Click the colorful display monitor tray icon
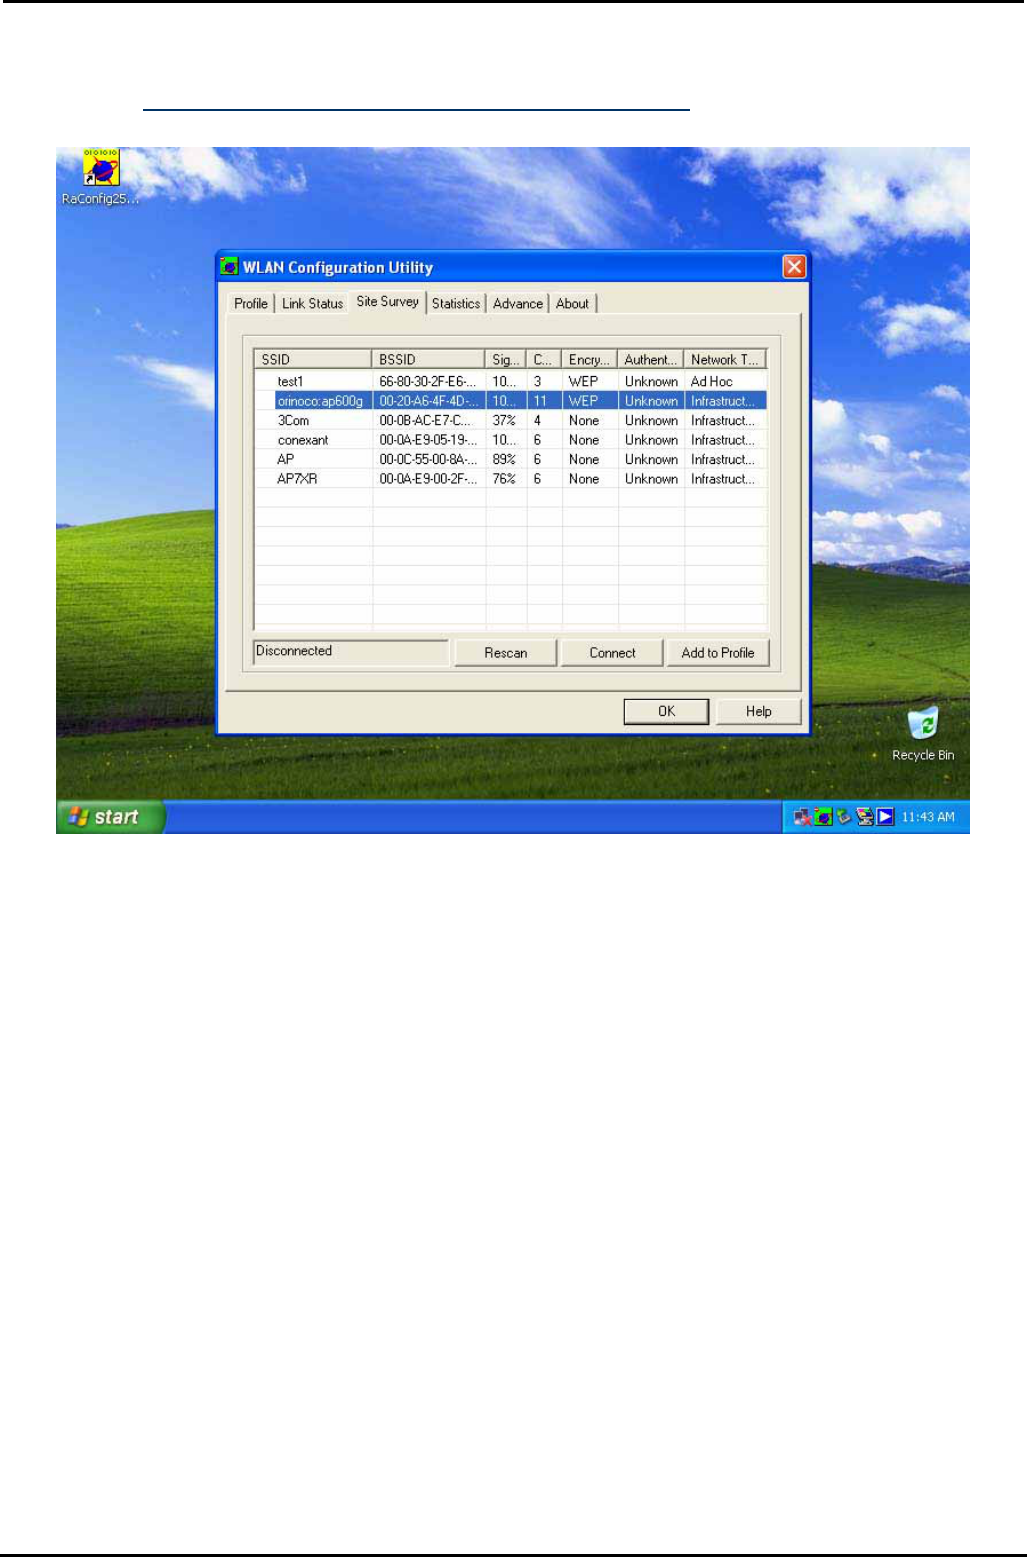Viewport: 1027px width, 1557px height. pos(865,817)
